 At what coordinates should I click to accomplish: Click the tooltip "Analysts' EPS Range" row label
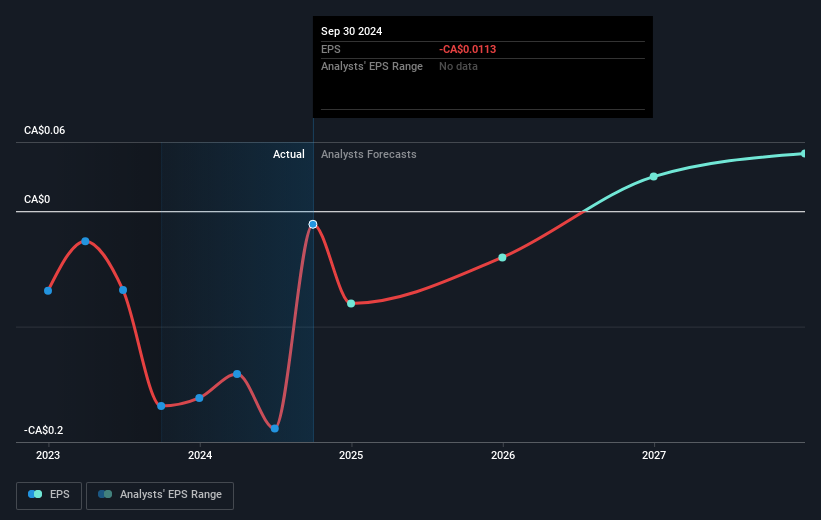[x=372, y=67]
